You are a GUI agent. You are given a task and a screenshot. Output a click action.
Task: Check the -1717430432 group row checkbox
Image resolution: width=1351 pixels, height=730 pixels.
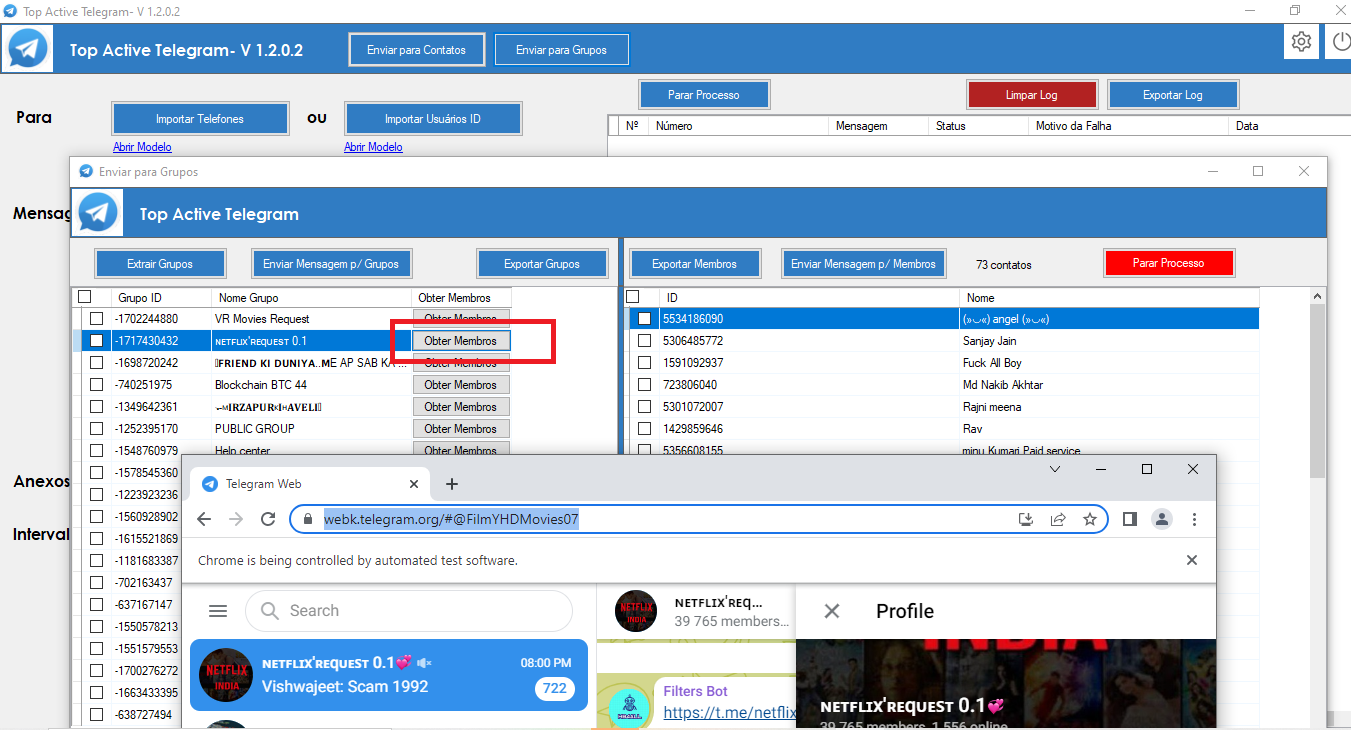click(97, 341)
